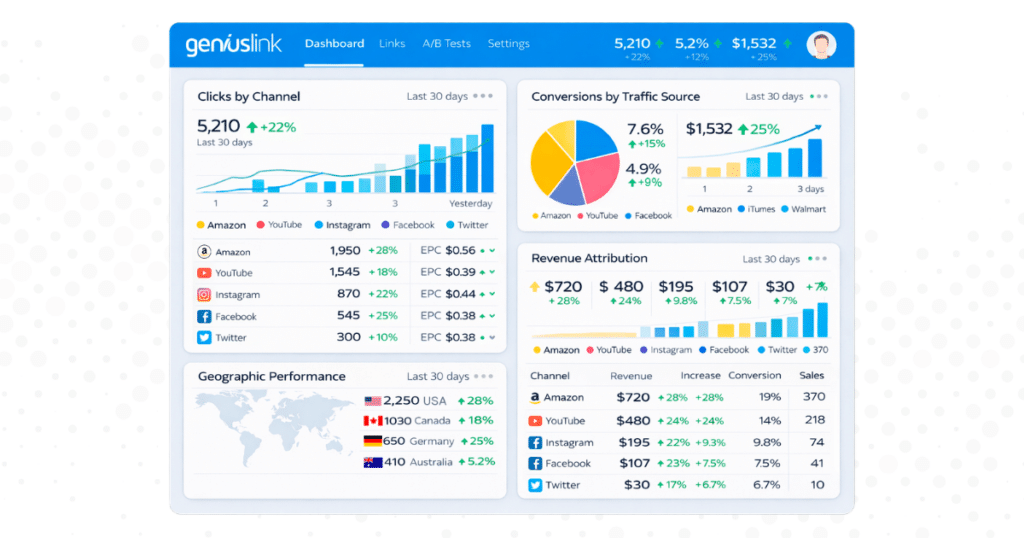The image size is (1024, 538).
Task: Toggle YouTube legend in Clicks by Channel
Action: (x=280, y=225)
